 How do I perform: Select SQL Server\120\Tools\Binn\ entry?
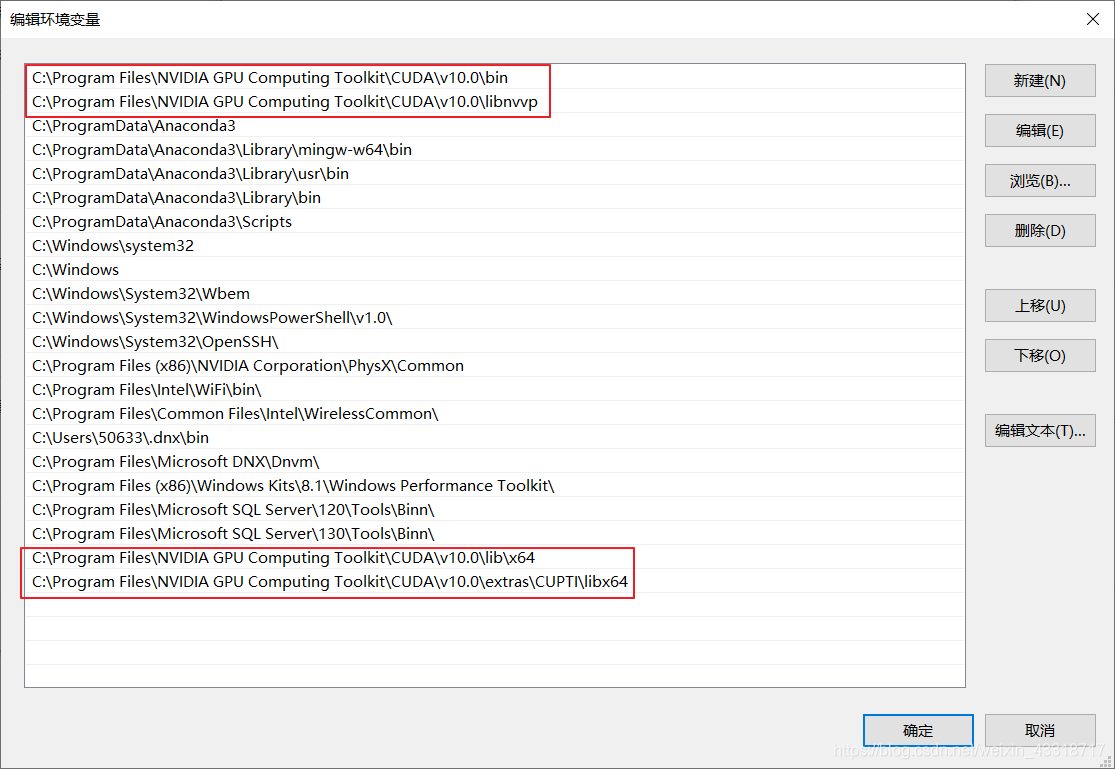495,510
